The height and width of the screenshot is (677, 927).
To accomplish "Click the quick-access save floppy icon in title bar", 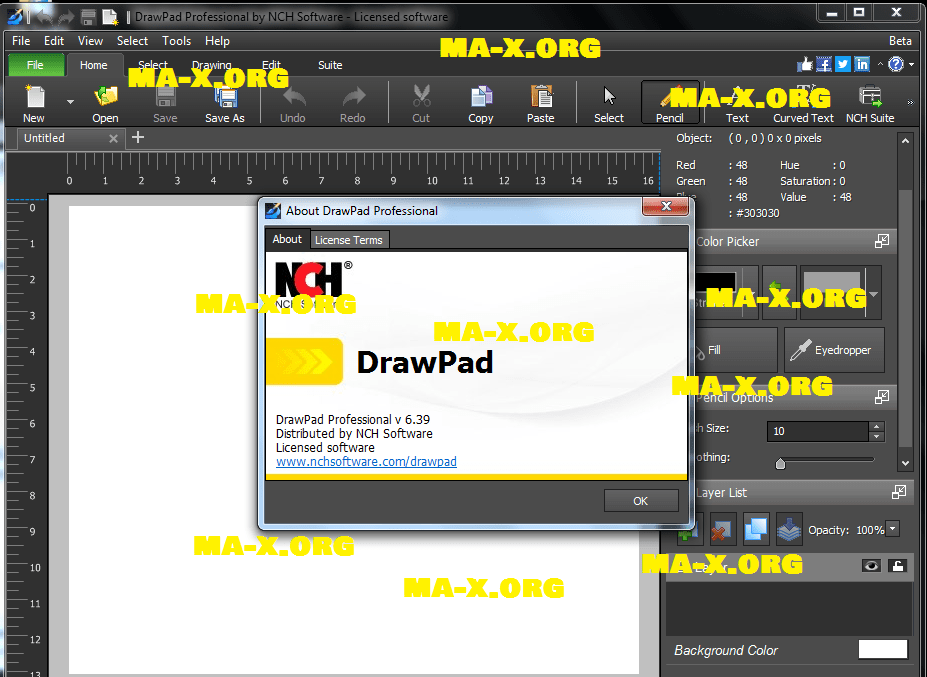I will (x=88, y=17).
